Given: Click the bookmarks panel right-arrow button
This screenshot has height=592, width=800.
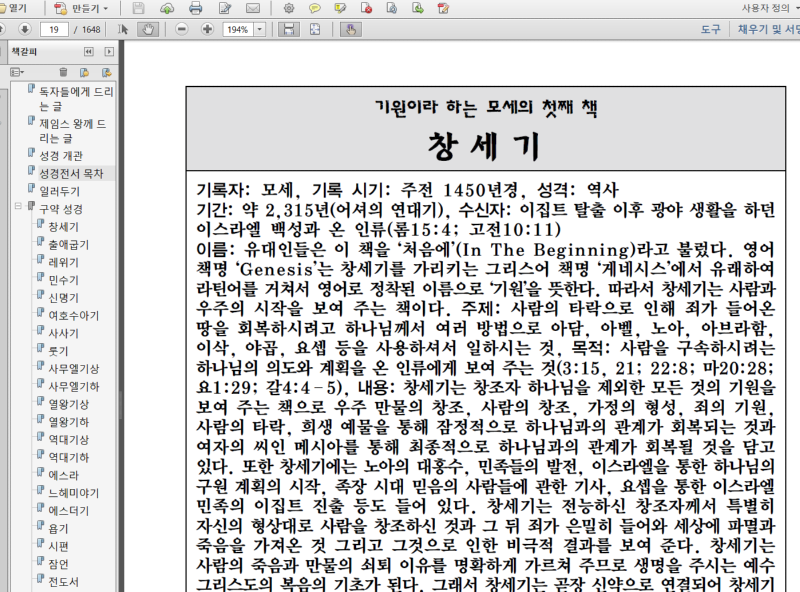Looking at the screenshot, I should pos(109,52).
